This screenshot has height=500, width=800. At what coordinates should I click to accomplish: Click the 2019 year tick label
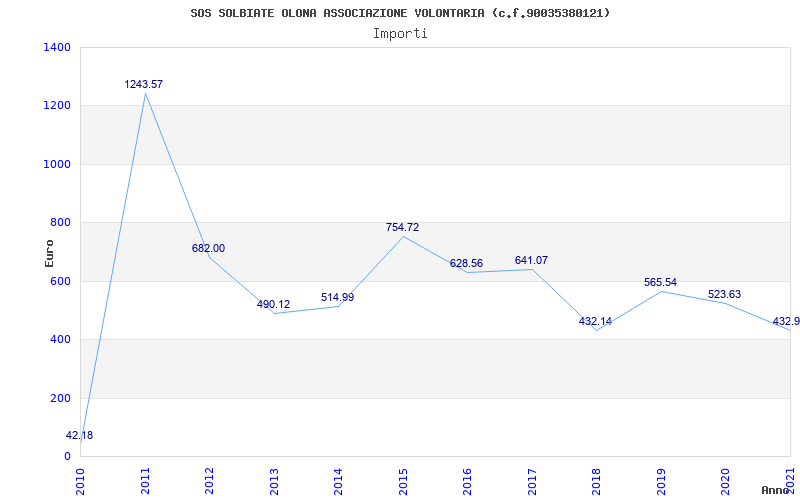(x=661, y=481)
